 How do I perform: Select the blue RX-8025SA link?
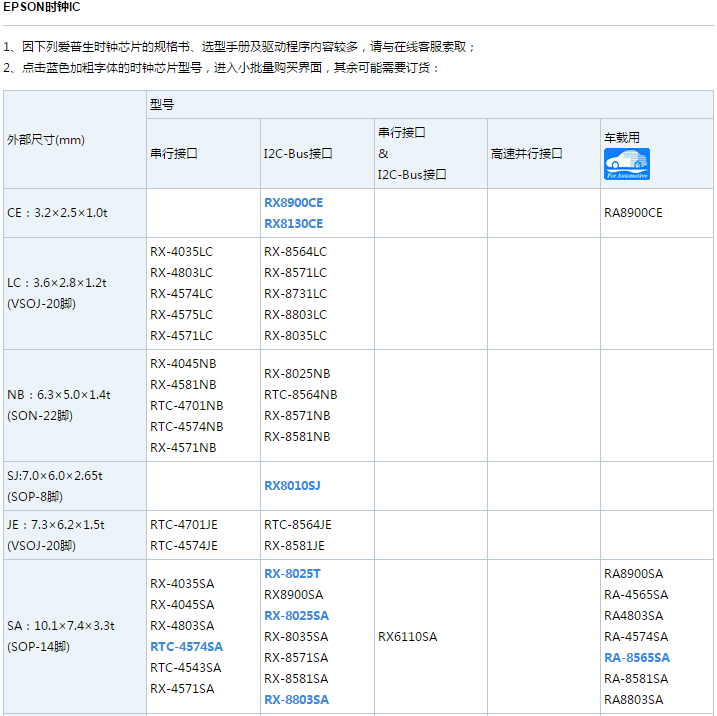[296, 616]
